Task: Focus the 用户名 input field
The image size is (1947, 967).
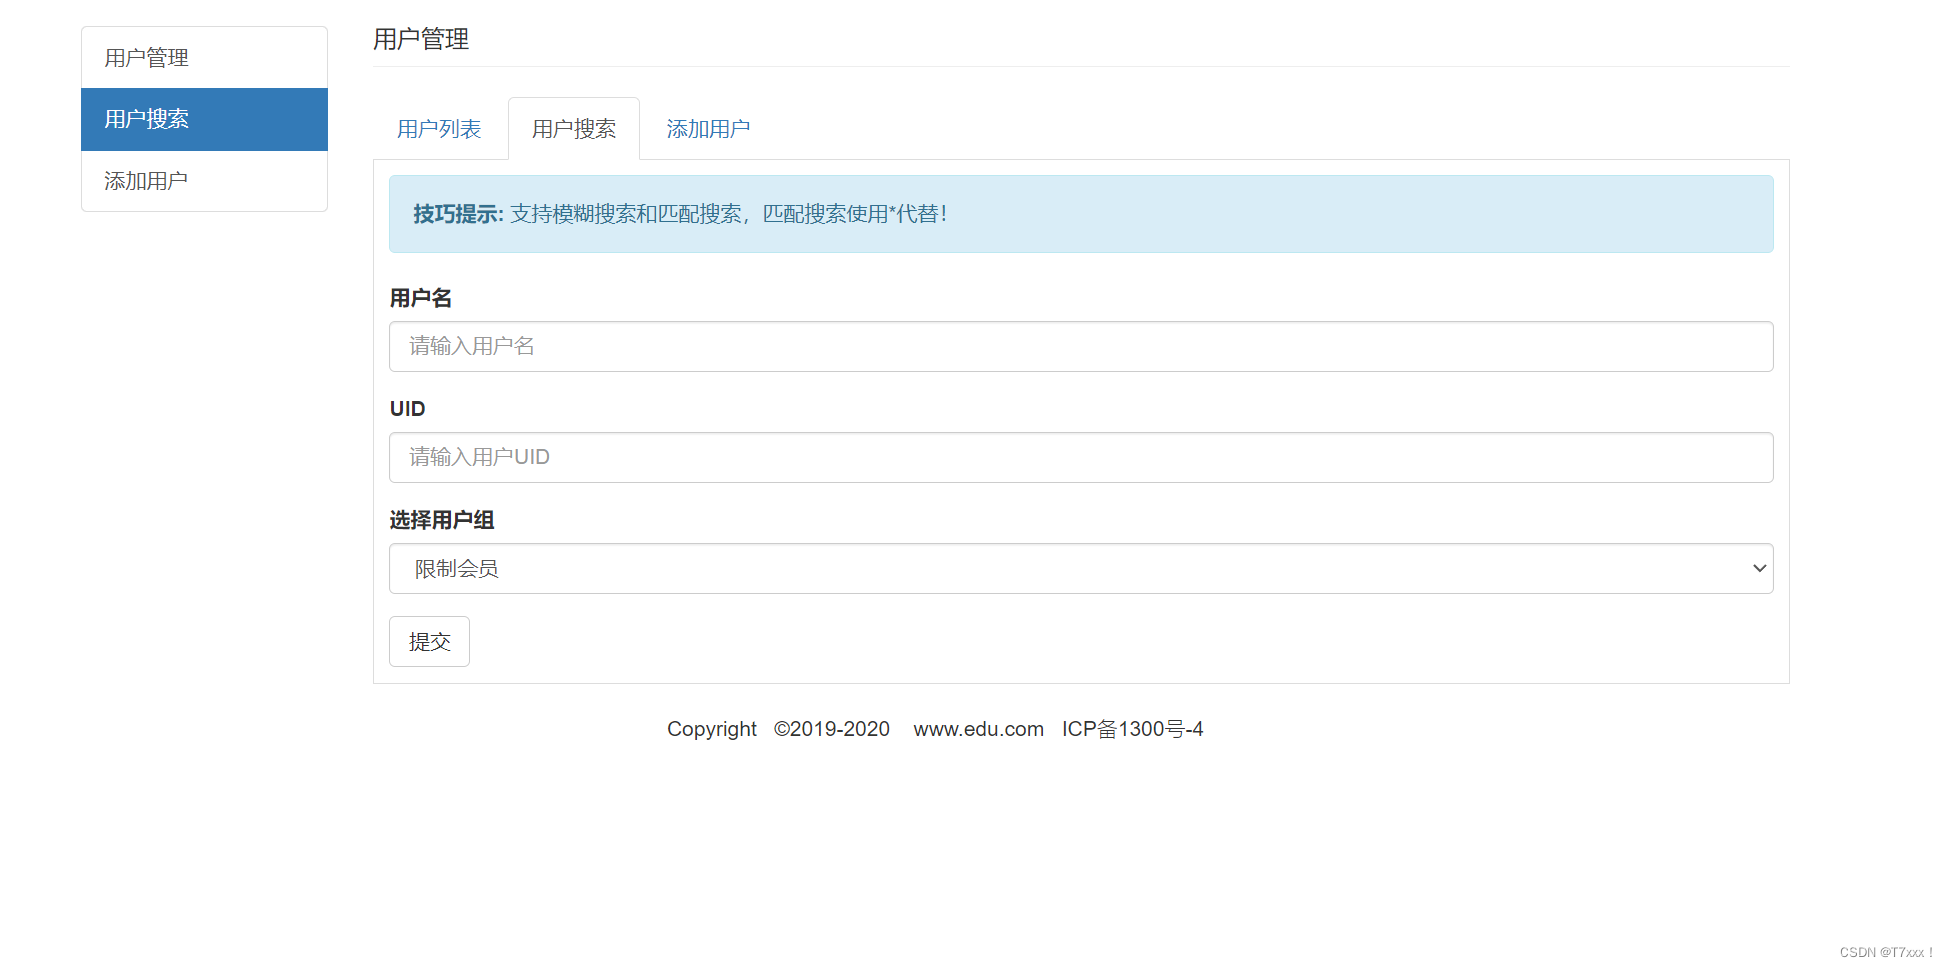Action: [x=1081, y=346]
